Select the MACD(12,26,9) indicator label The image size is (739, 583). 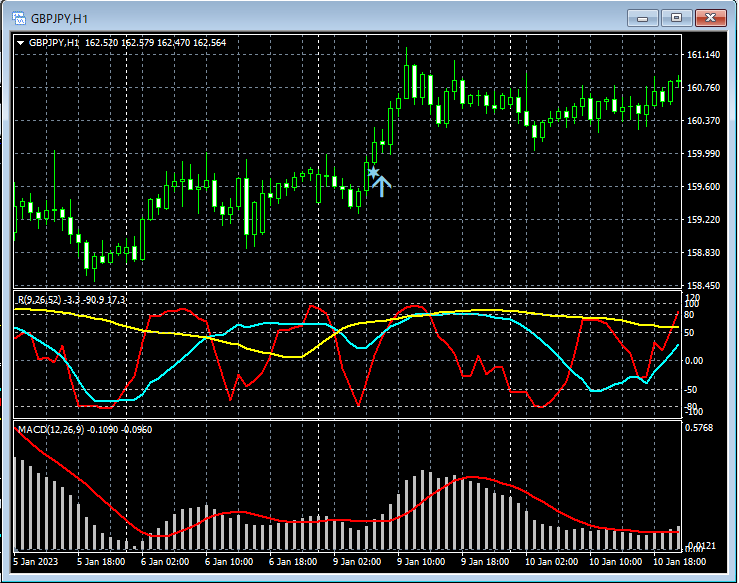click(x=50, y=430)
